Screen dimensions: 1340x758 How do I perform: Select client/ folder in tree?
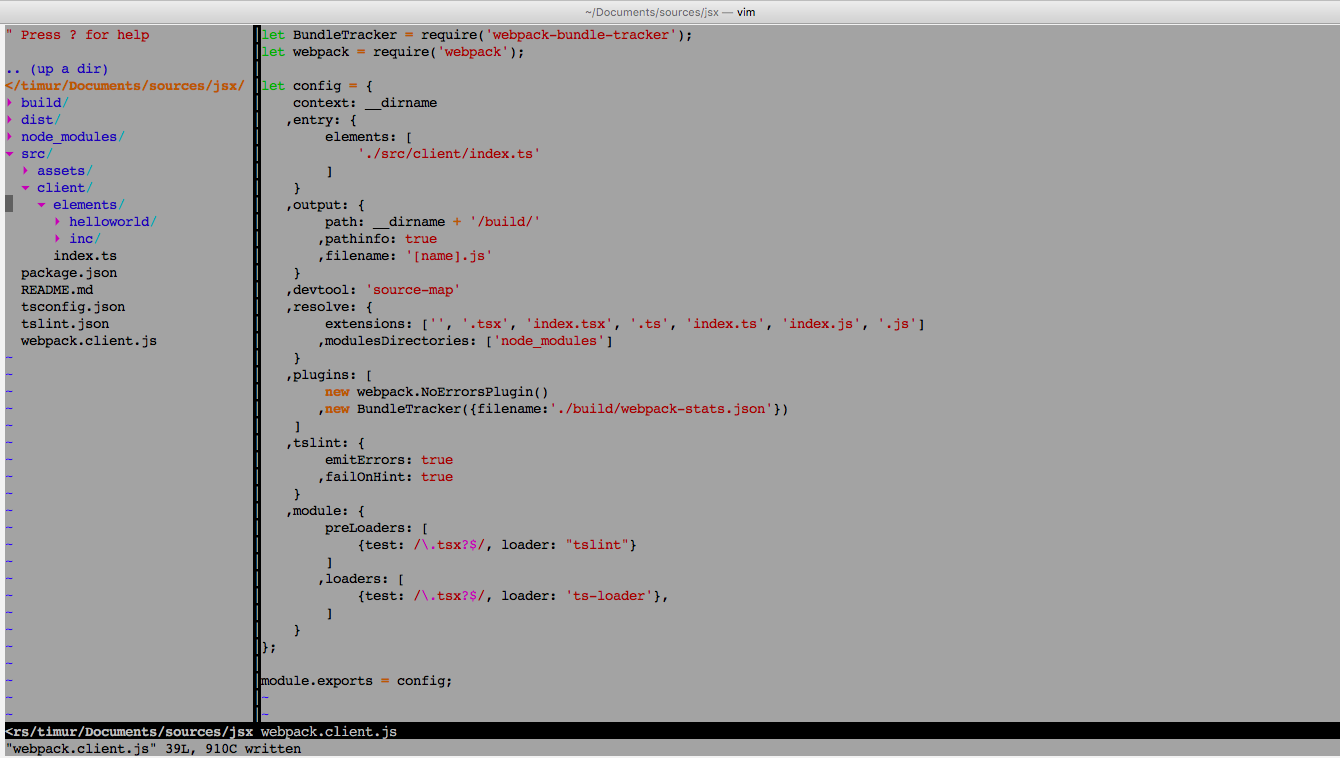[x=65, y=188]
